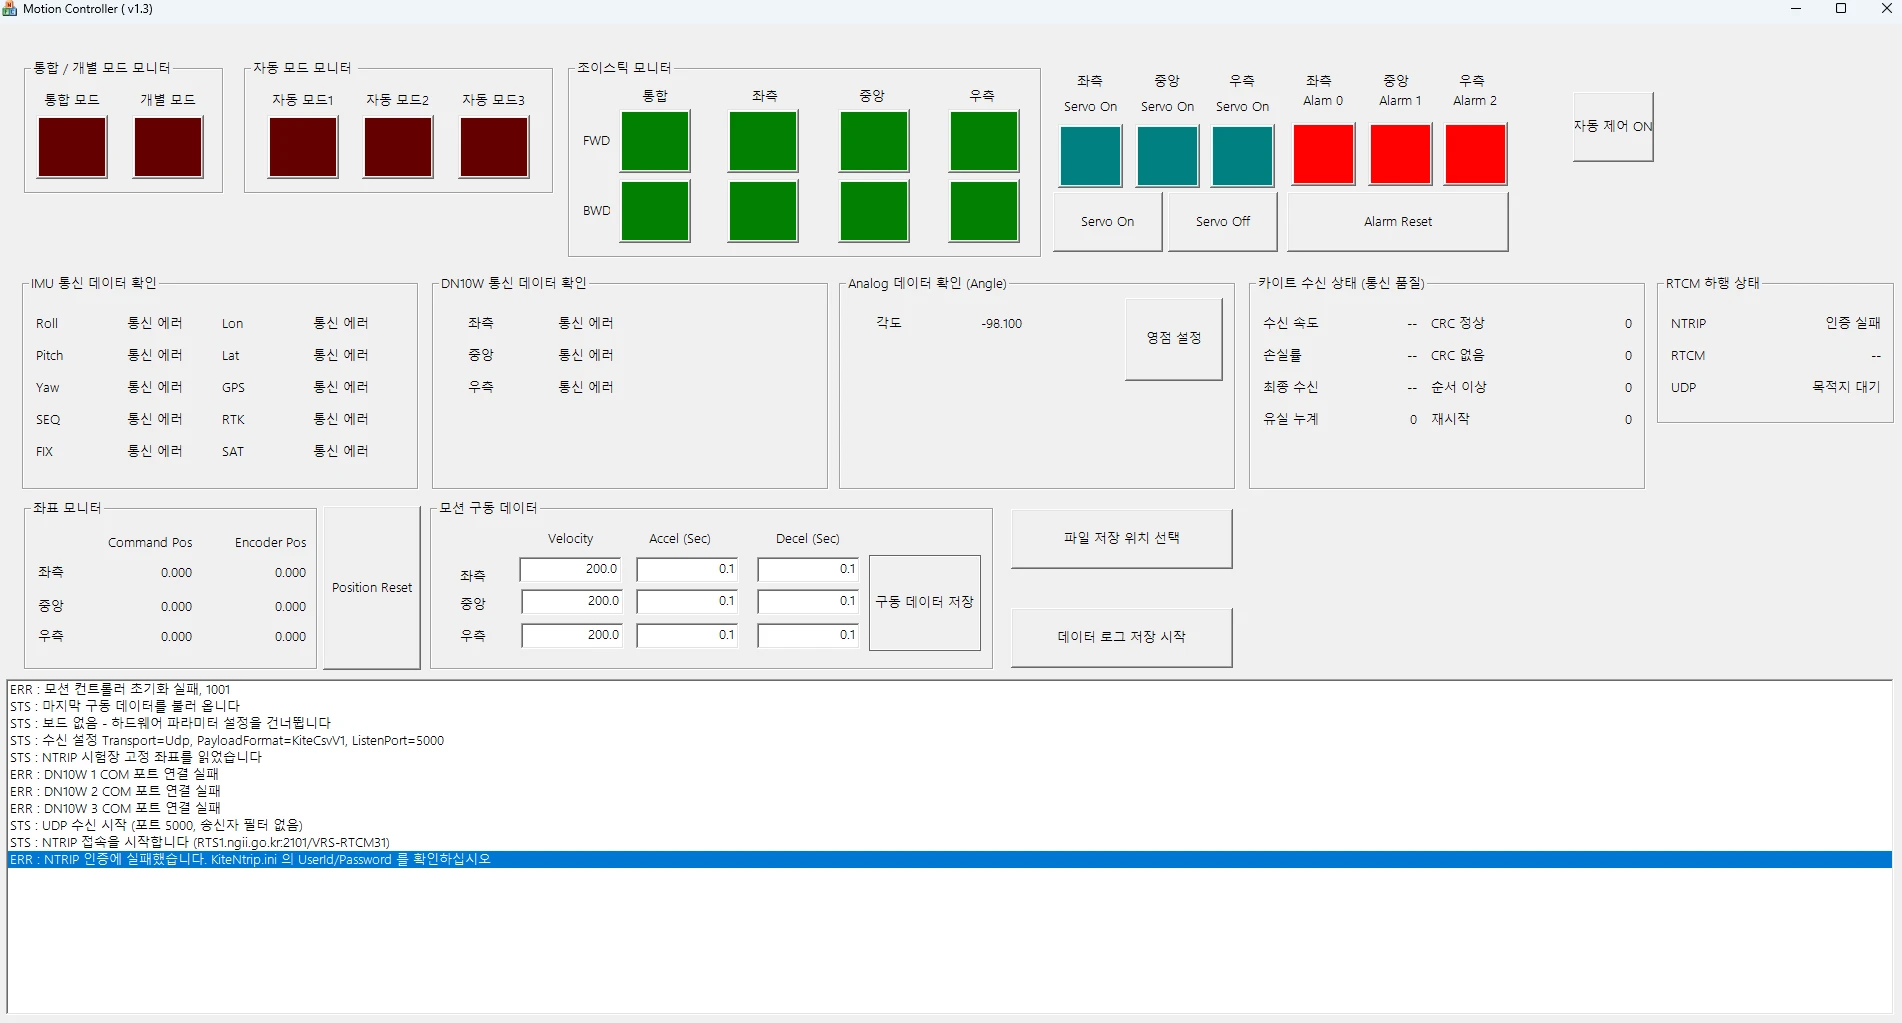Turn servos off with Servo Off button
Image resolution: width=1902 pixels, height=1023 pixels.
point(1222,221)
